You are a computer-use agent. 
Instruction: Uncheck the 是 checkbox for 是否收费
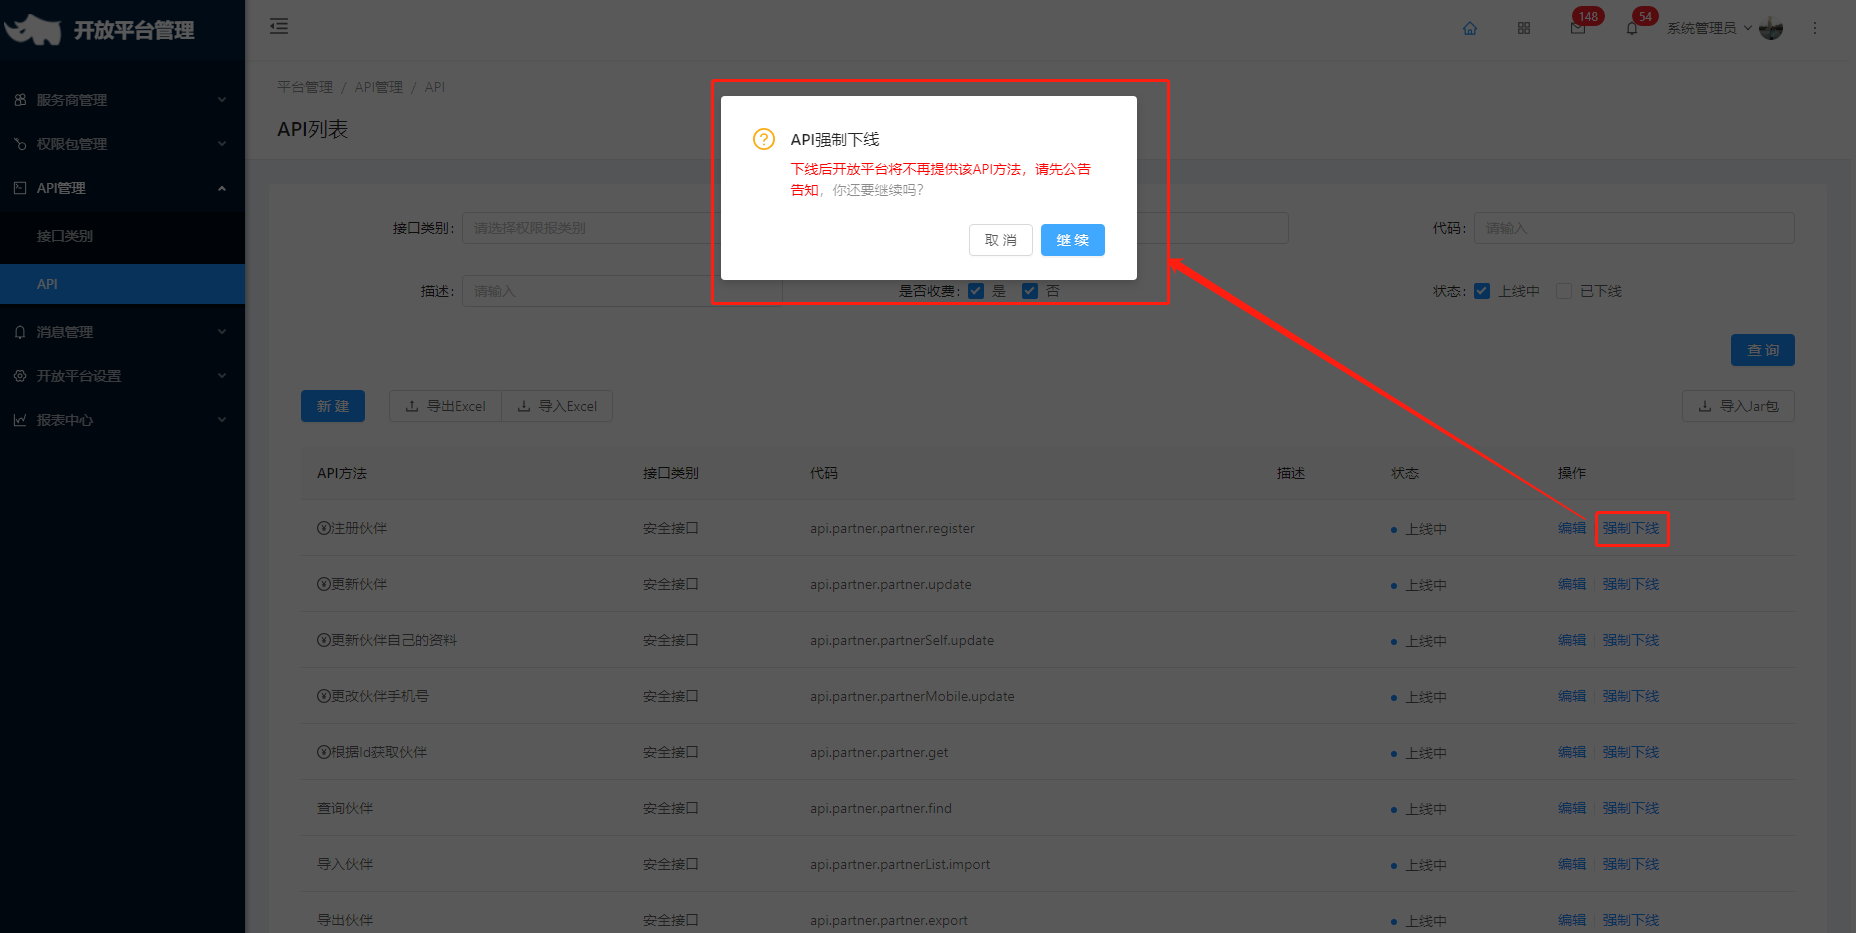(976, 291)
